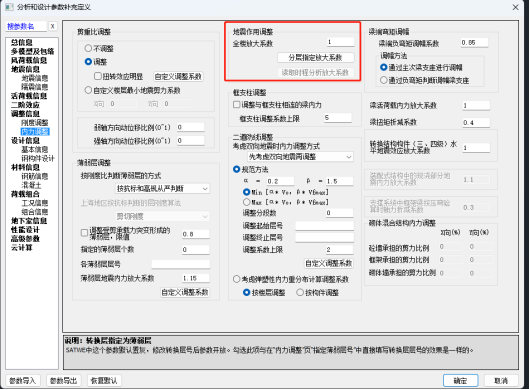Edit 薄弱层地震内力放大系数 value 1.15
Viewport: 530px width, 390px height.
[x=195, y=278]
